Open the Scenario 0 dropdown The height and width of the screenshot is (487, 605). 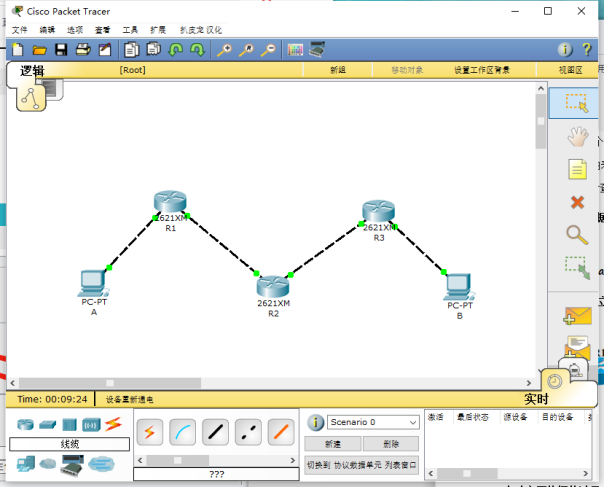[x=373, y=422]
